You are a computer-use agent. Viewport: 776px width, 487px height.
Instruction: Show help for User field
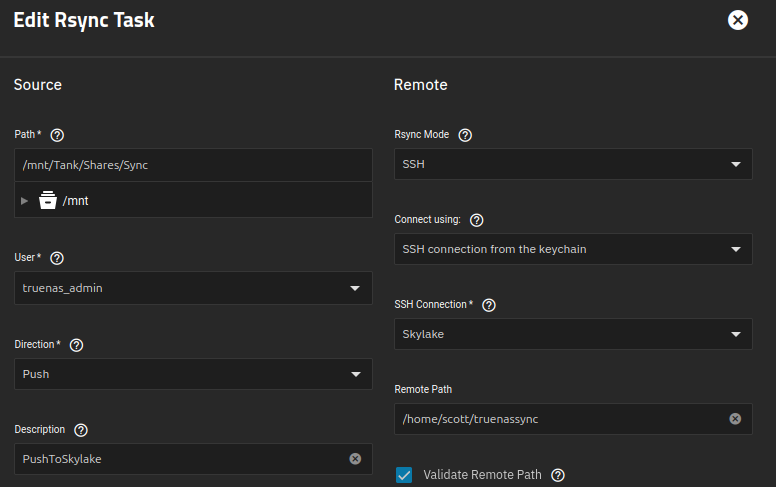click(x=57, y=258)
